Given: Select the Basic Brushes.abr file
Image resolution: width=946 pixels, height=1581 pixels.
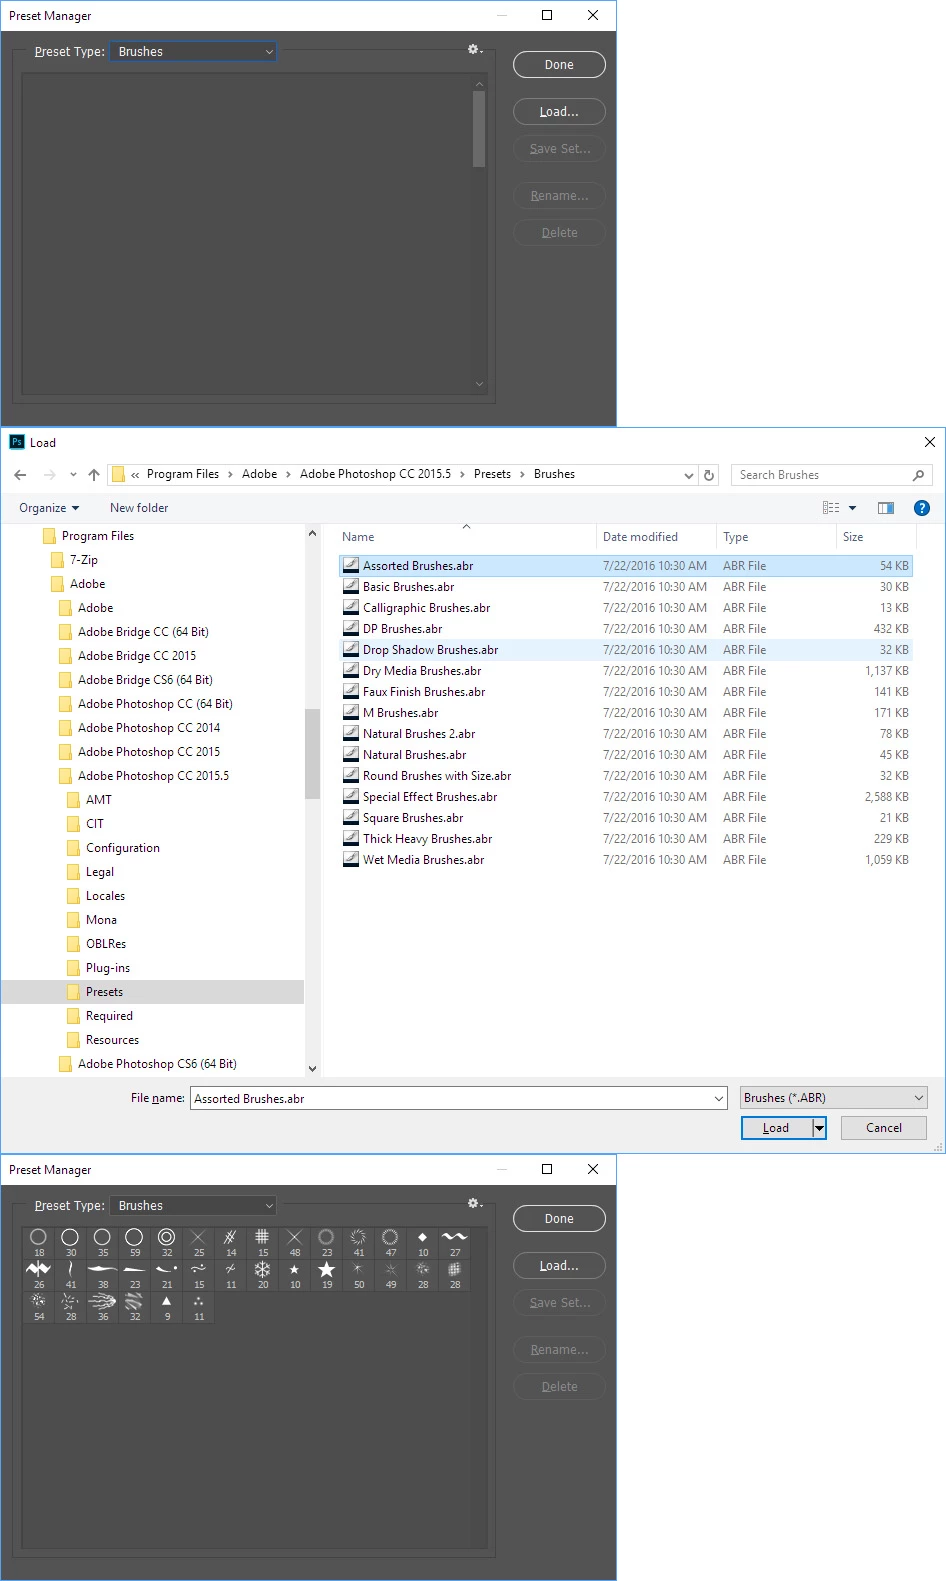Looking at the screenshot, I should [x=625, y=587].
